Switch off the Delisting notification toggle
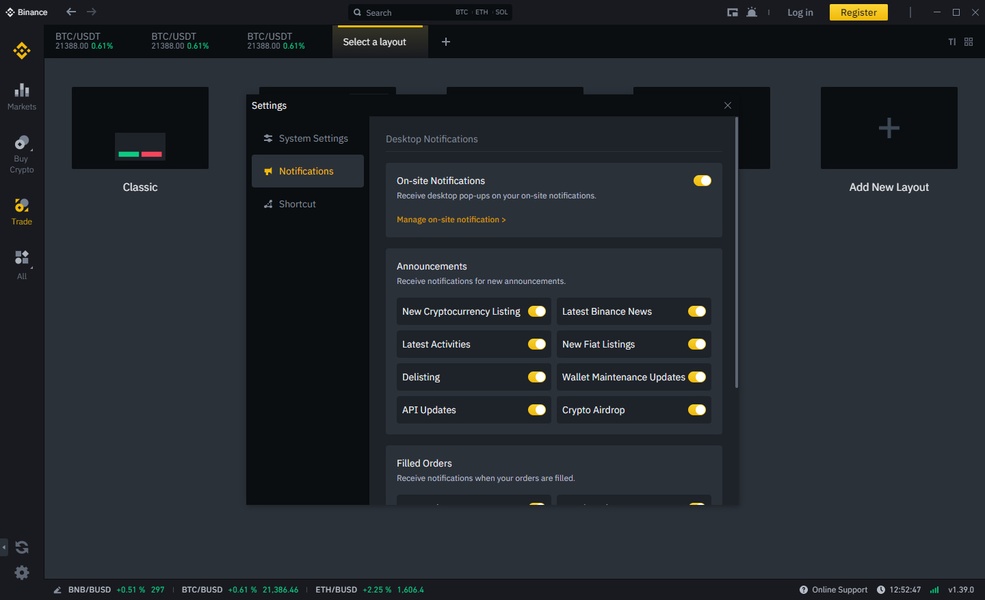 click(537, 377)
